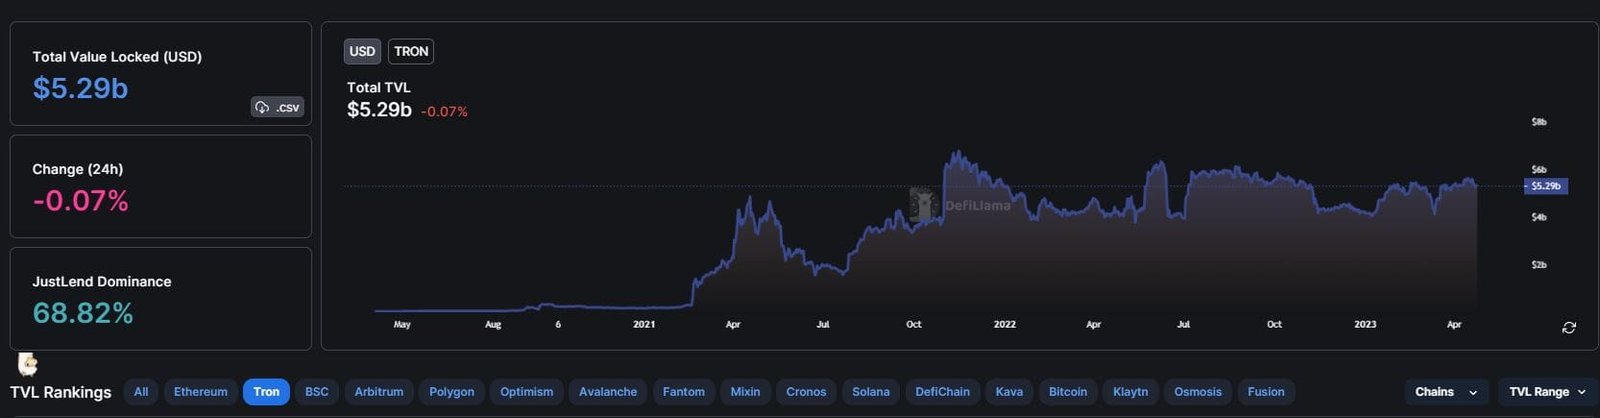Switch chart denomination to USD
1600x418 pixels.
362,51
